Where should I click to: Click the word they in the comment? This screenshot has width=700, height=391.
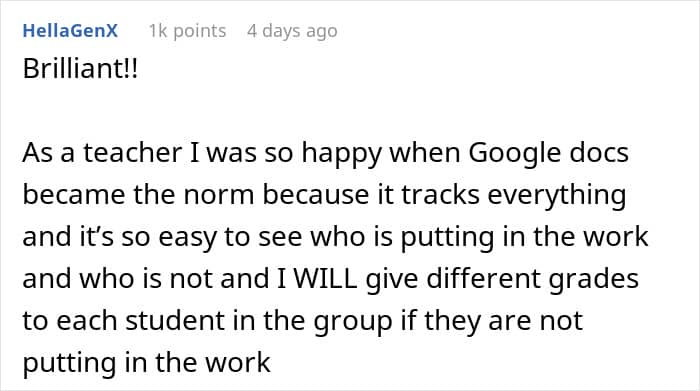(x=452, y=322)
